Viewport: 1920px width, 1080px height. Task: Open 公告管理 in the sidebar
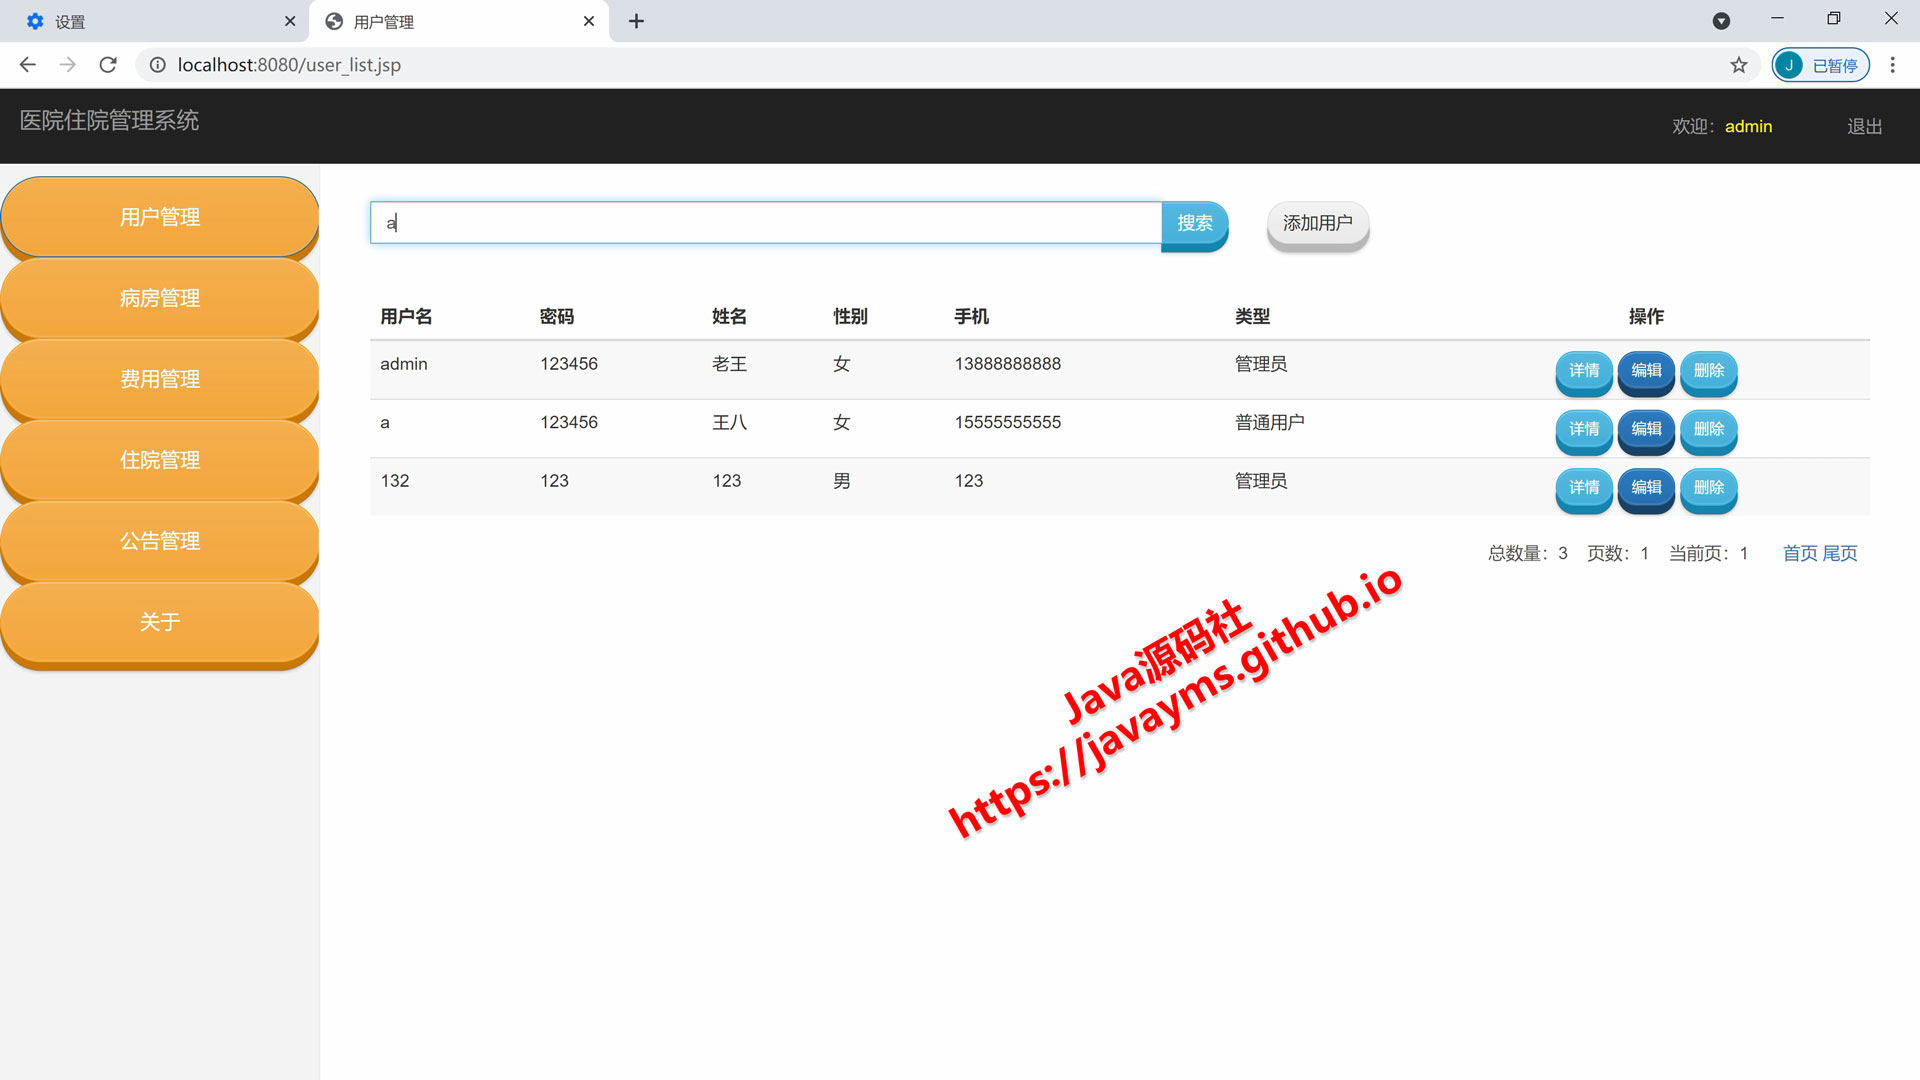coord(160,541)
